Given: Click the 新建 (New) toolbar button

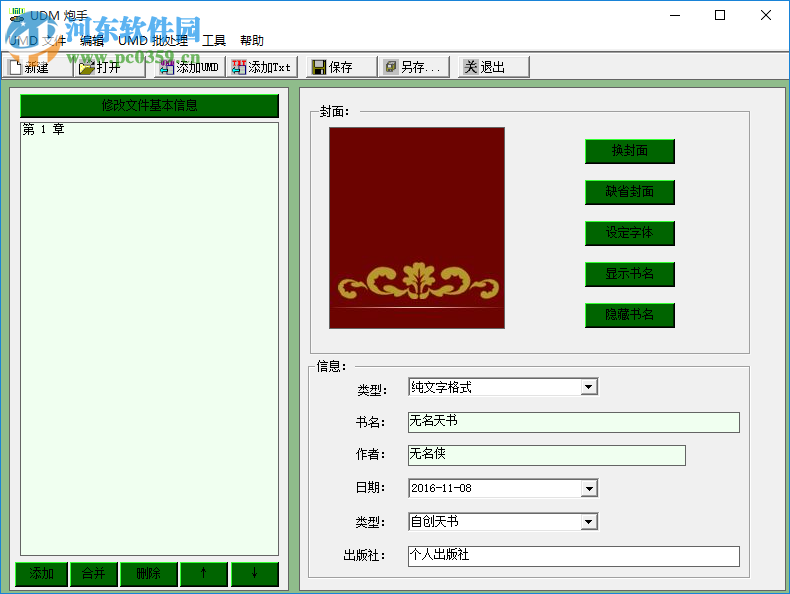Looking at the screenshot, I should [38, 67].
